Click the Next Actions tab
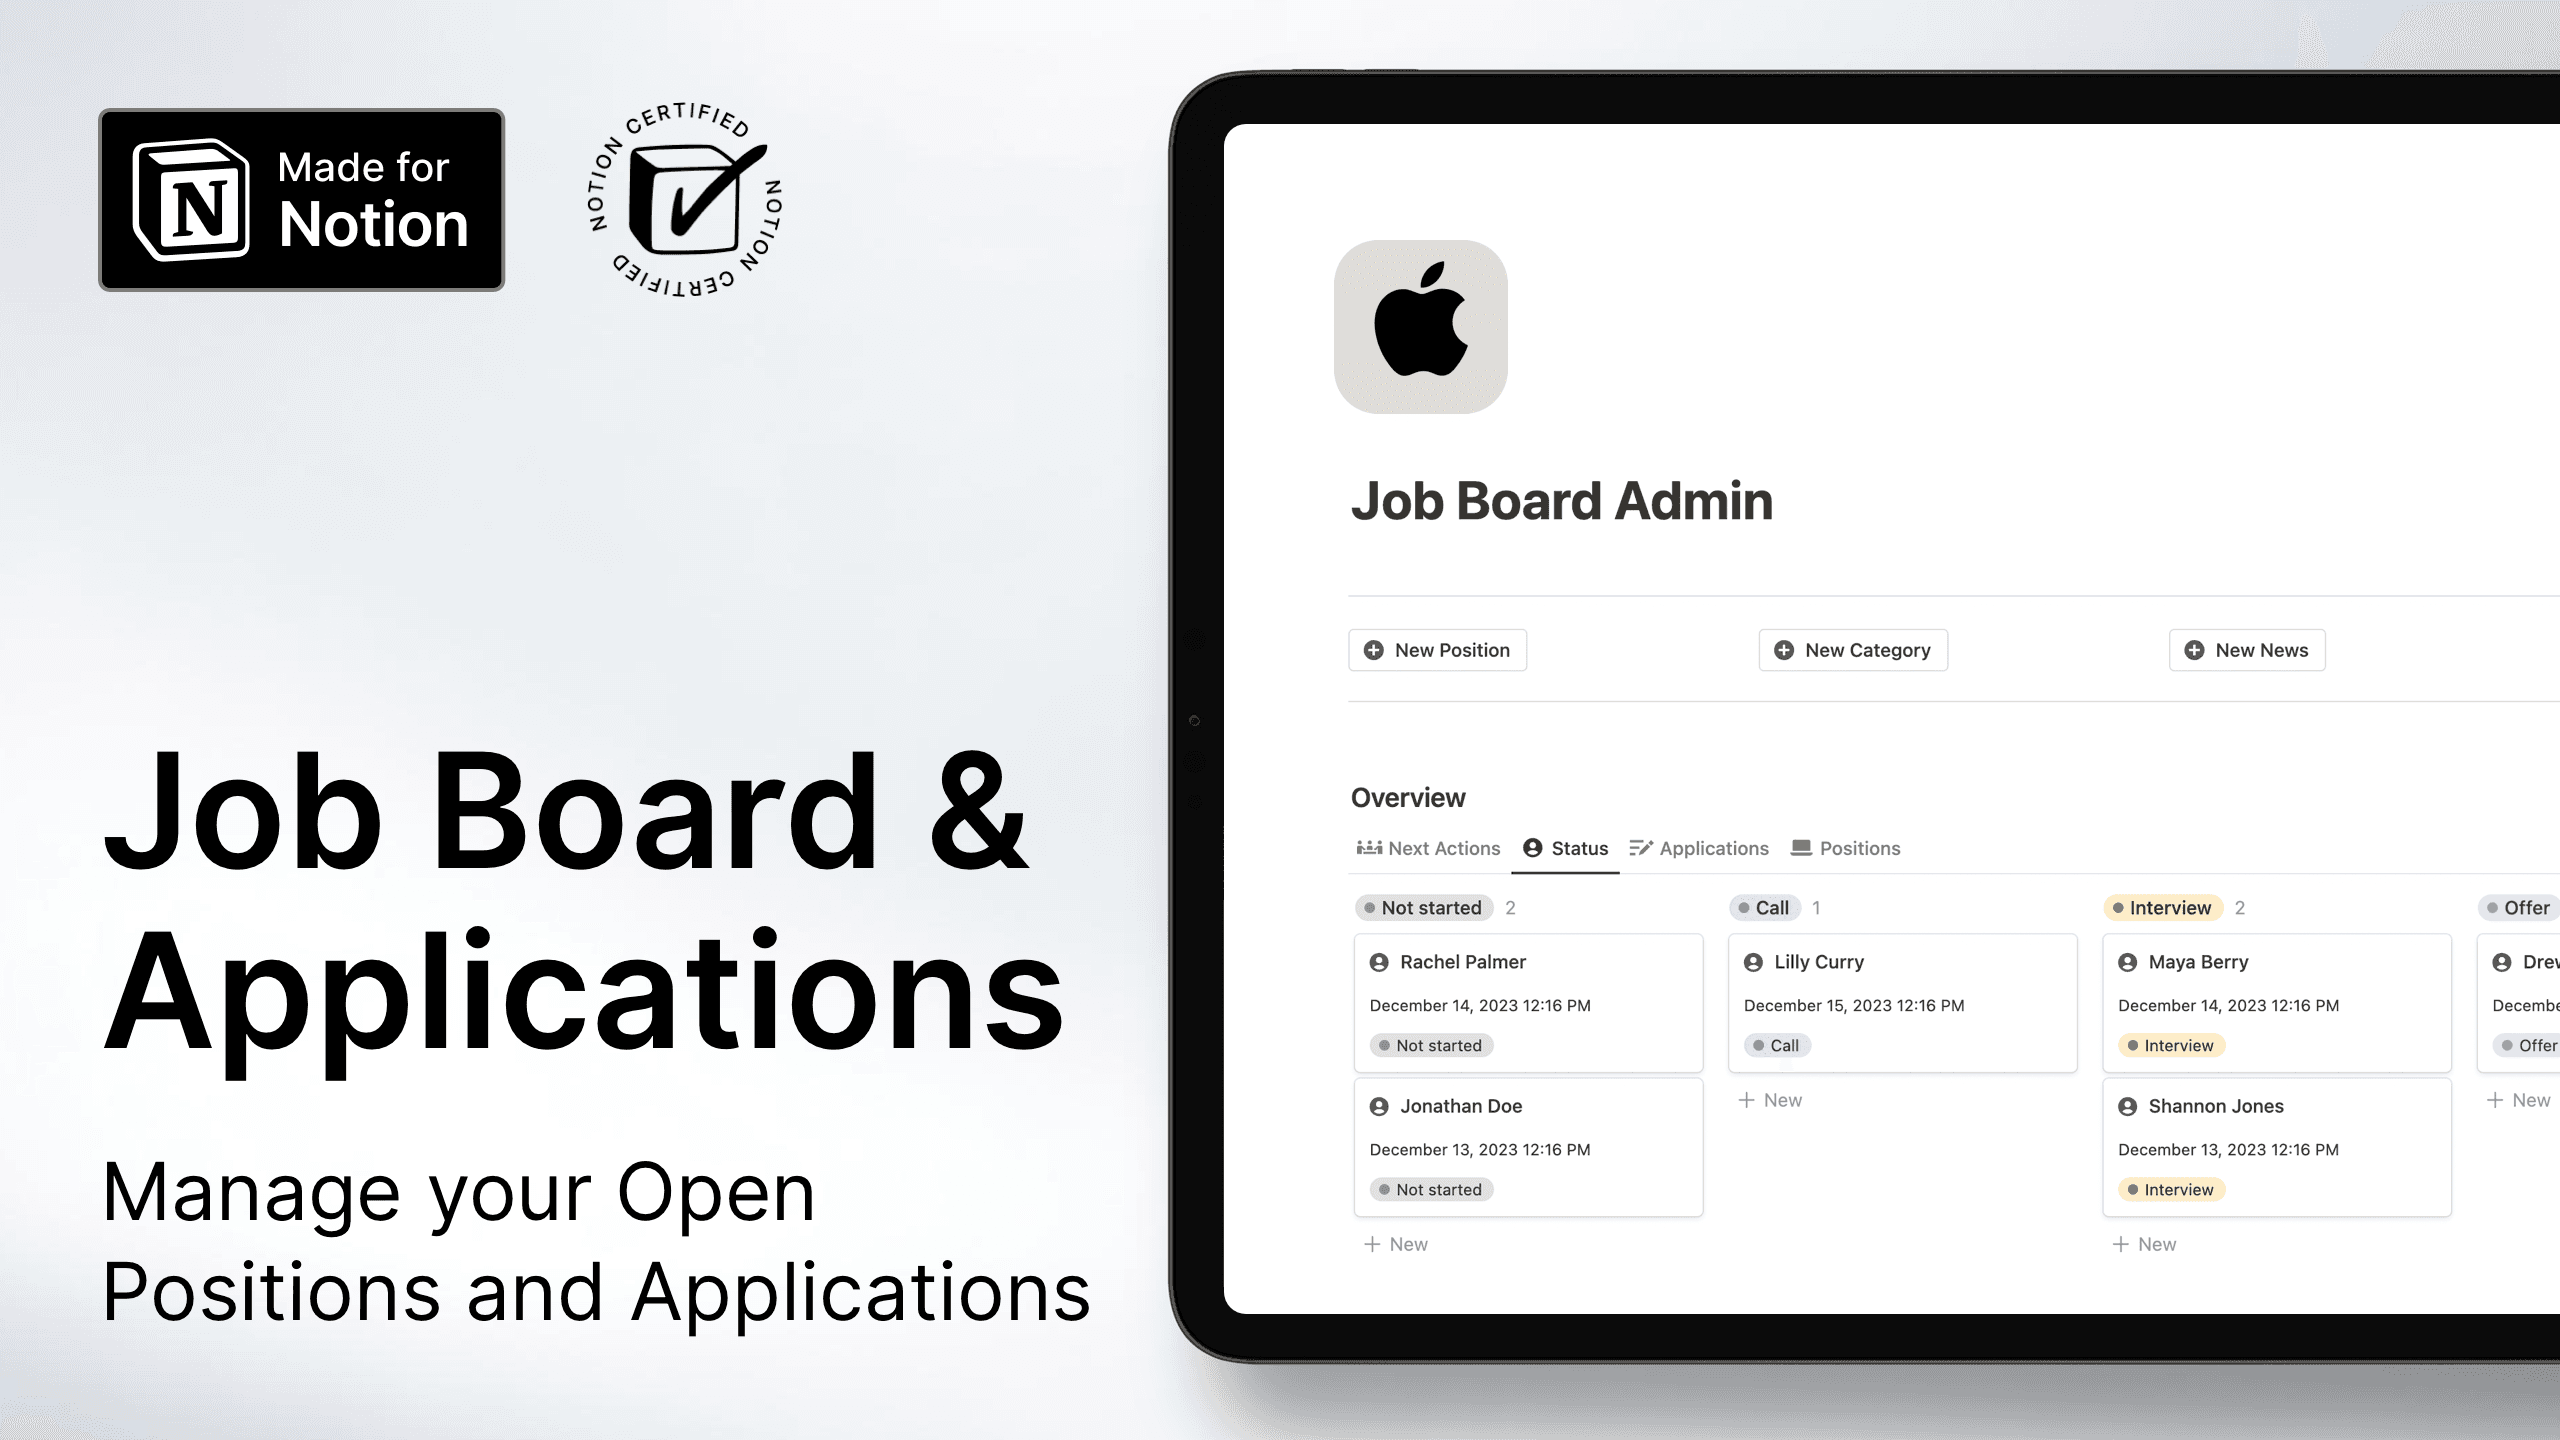 pos(1428,847)
